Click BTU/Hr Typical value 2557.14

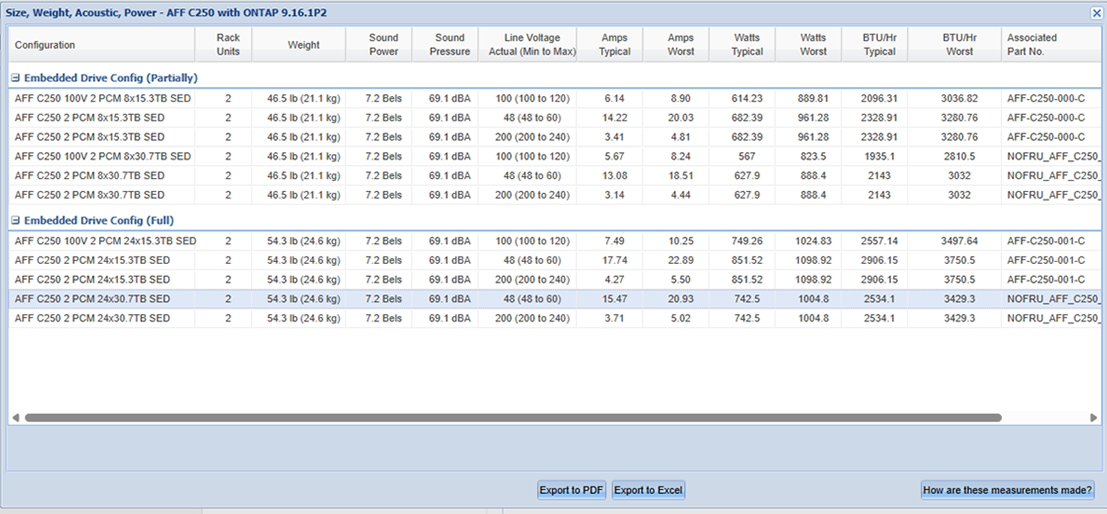pyautogui.click(x=880, y=241)
